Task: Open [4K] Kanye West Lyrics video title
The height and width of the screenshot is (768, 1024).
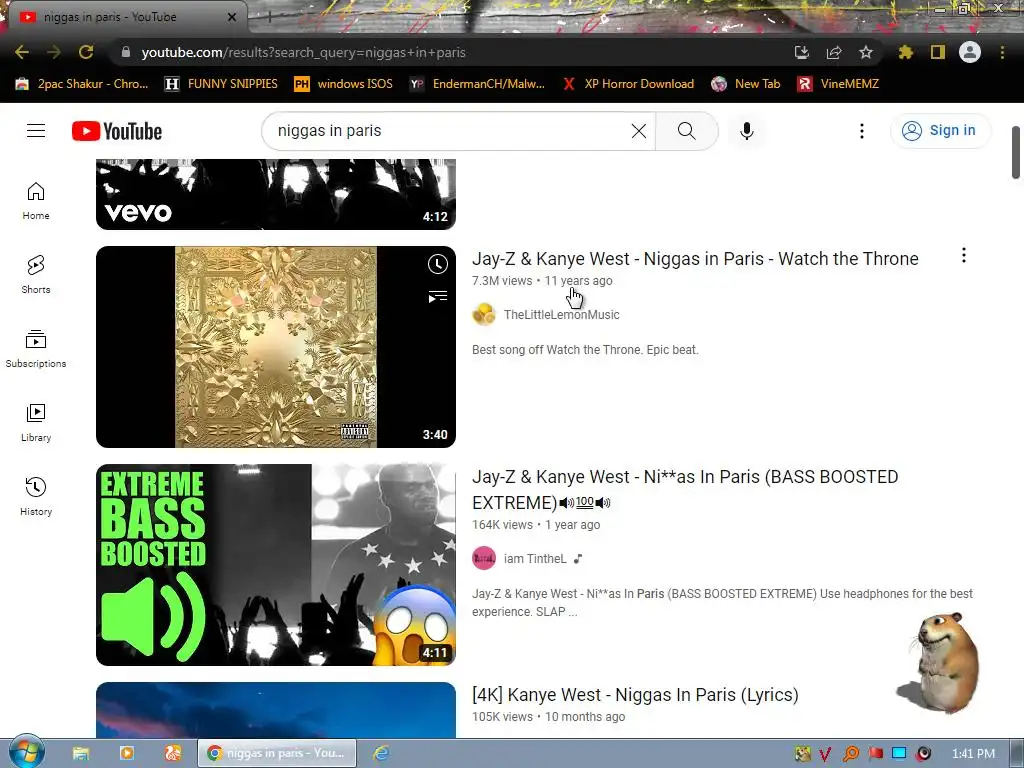Action: [x=635, y=695]
